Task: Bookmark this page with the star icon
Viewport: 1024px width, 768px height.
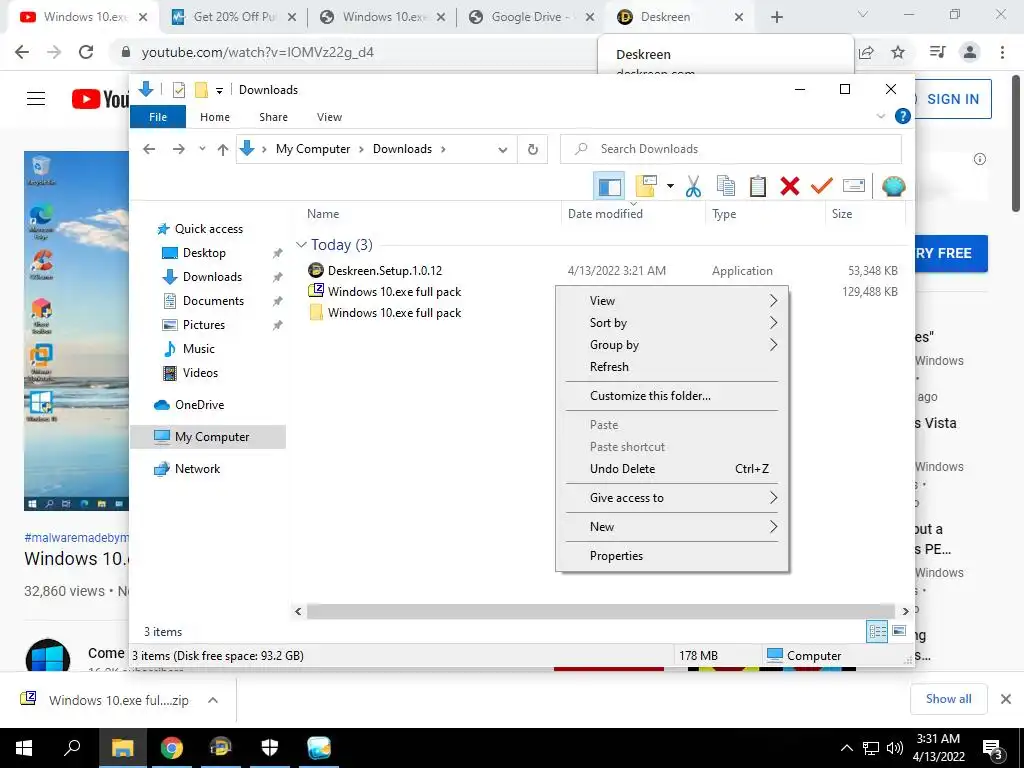Action: pos(898,52)
